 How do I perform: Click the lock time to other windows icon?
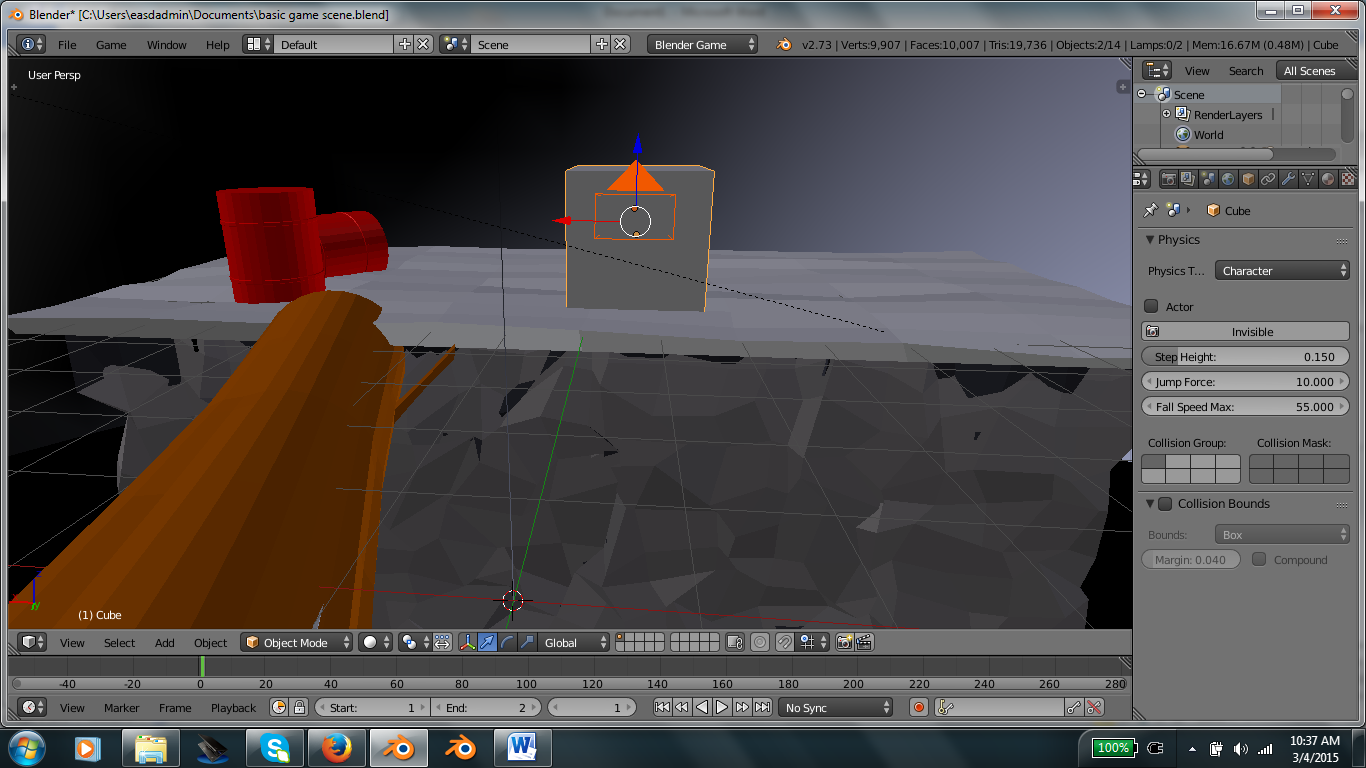[x=299, y=707]
